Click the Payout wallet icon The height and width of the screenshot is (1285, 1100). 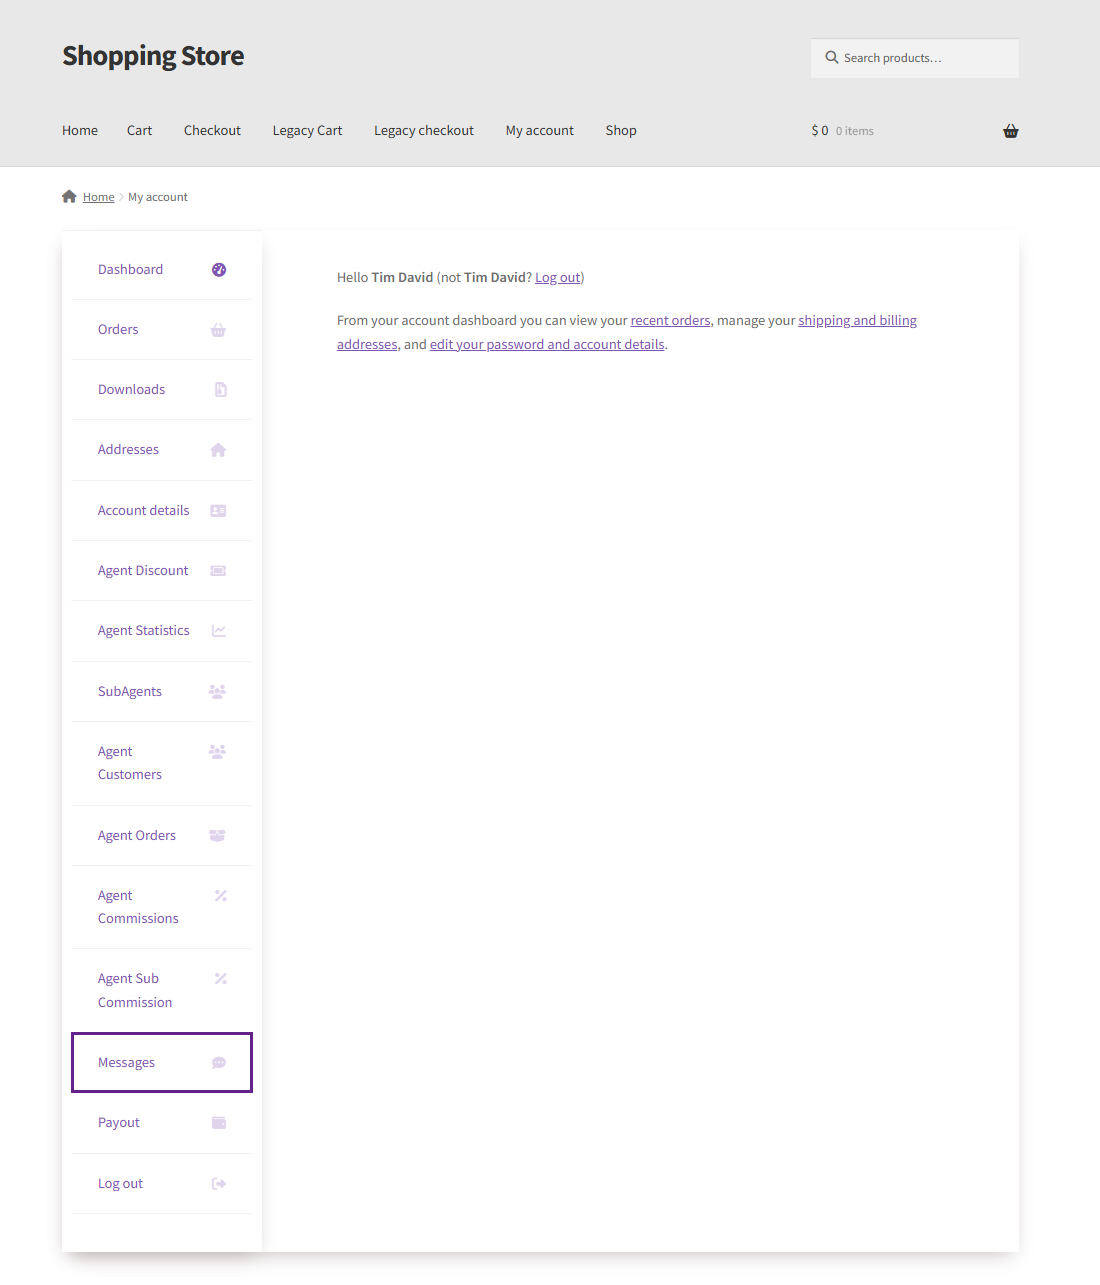[x=219, y=1123]
